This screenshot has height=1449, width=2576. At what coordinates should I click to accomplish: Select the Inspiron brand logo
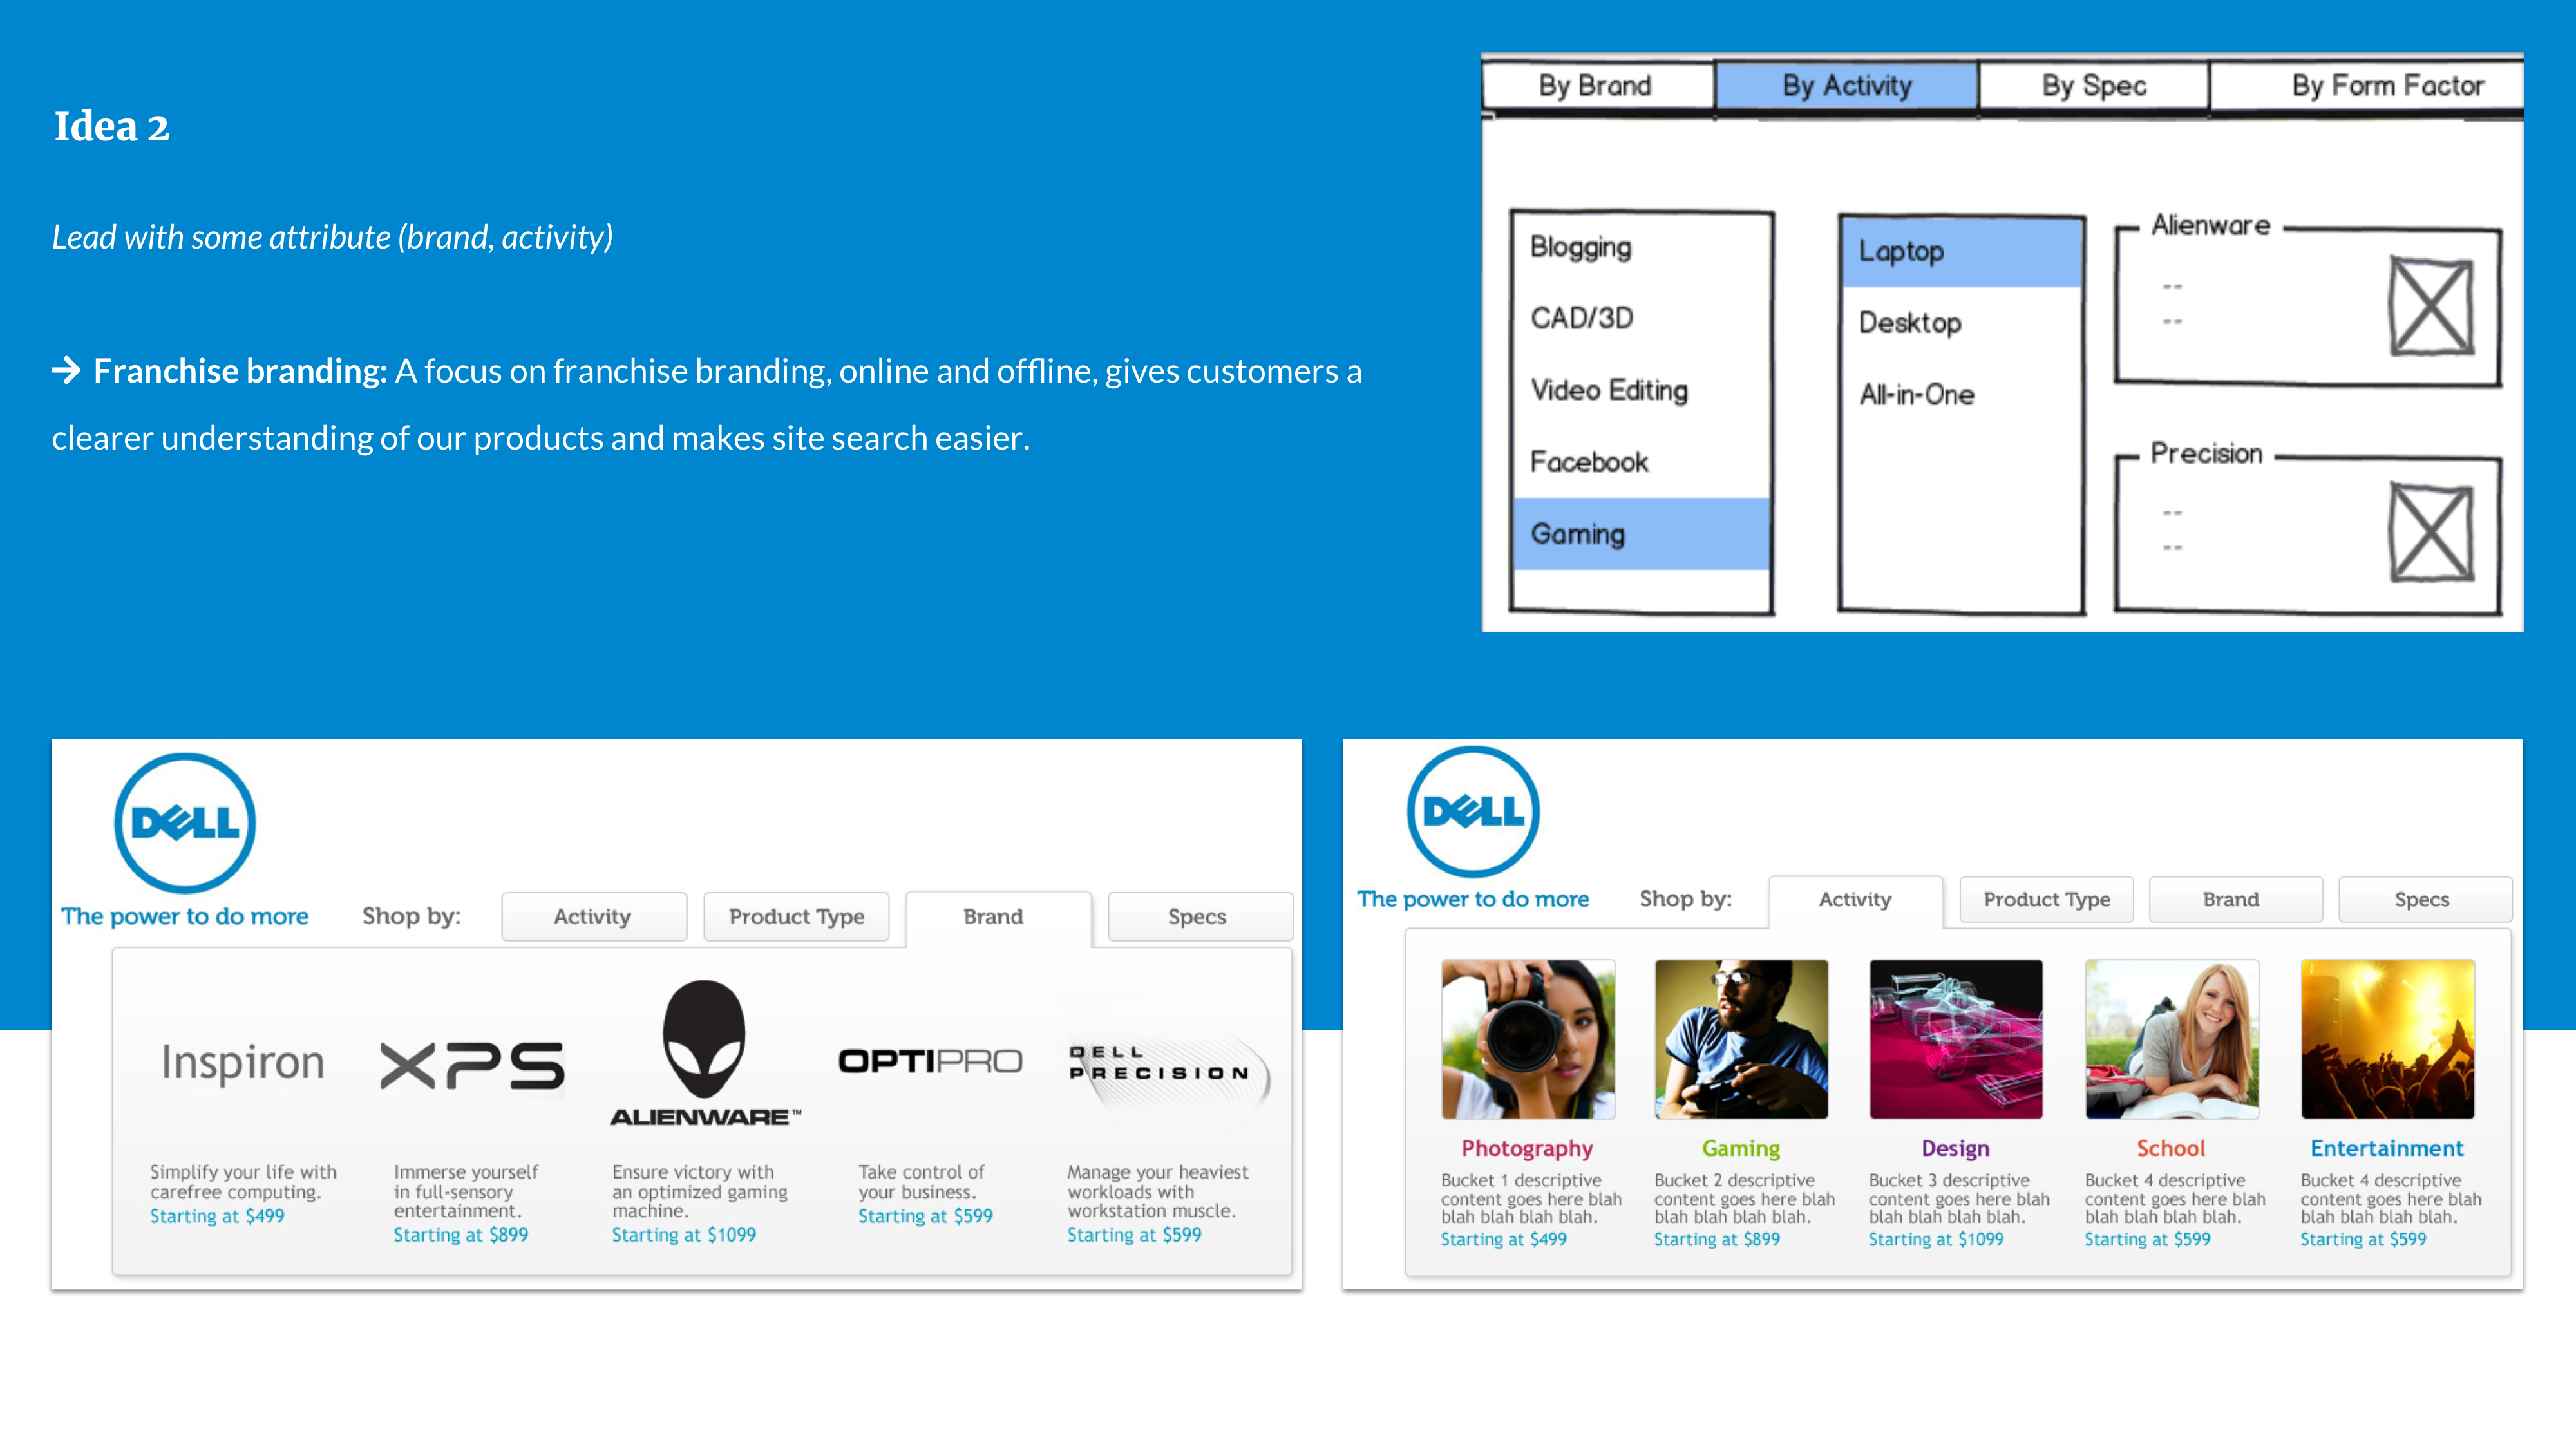240,1062
